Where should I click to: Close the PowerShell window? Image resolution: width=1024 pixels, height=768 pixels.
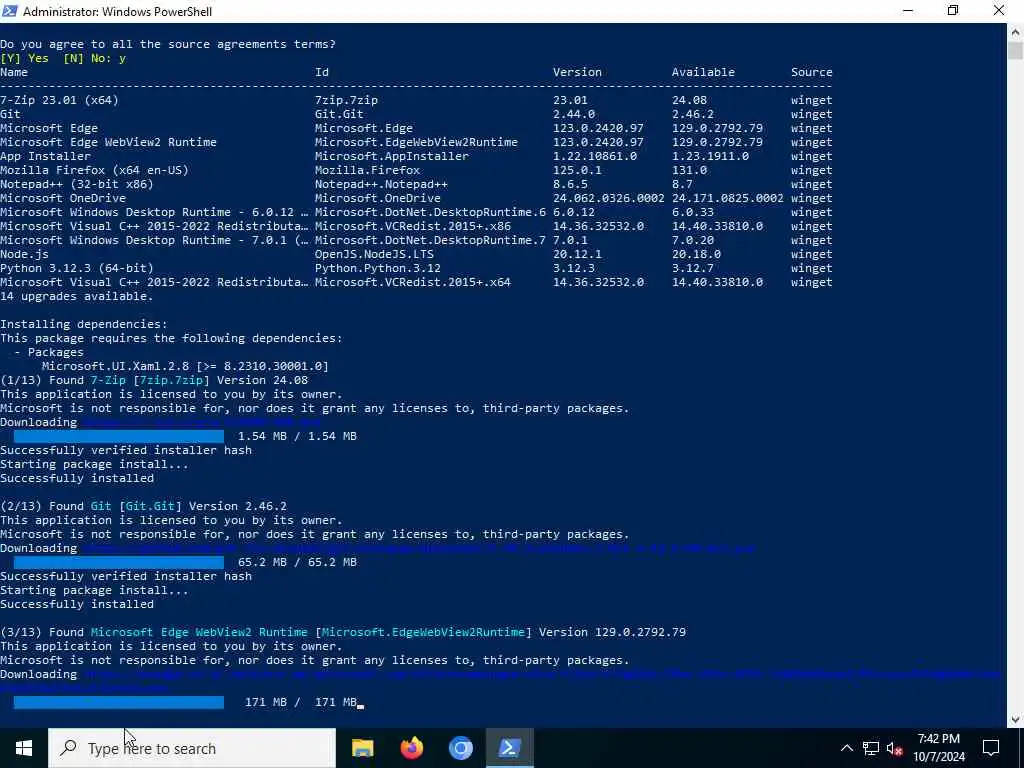[999, 10]
